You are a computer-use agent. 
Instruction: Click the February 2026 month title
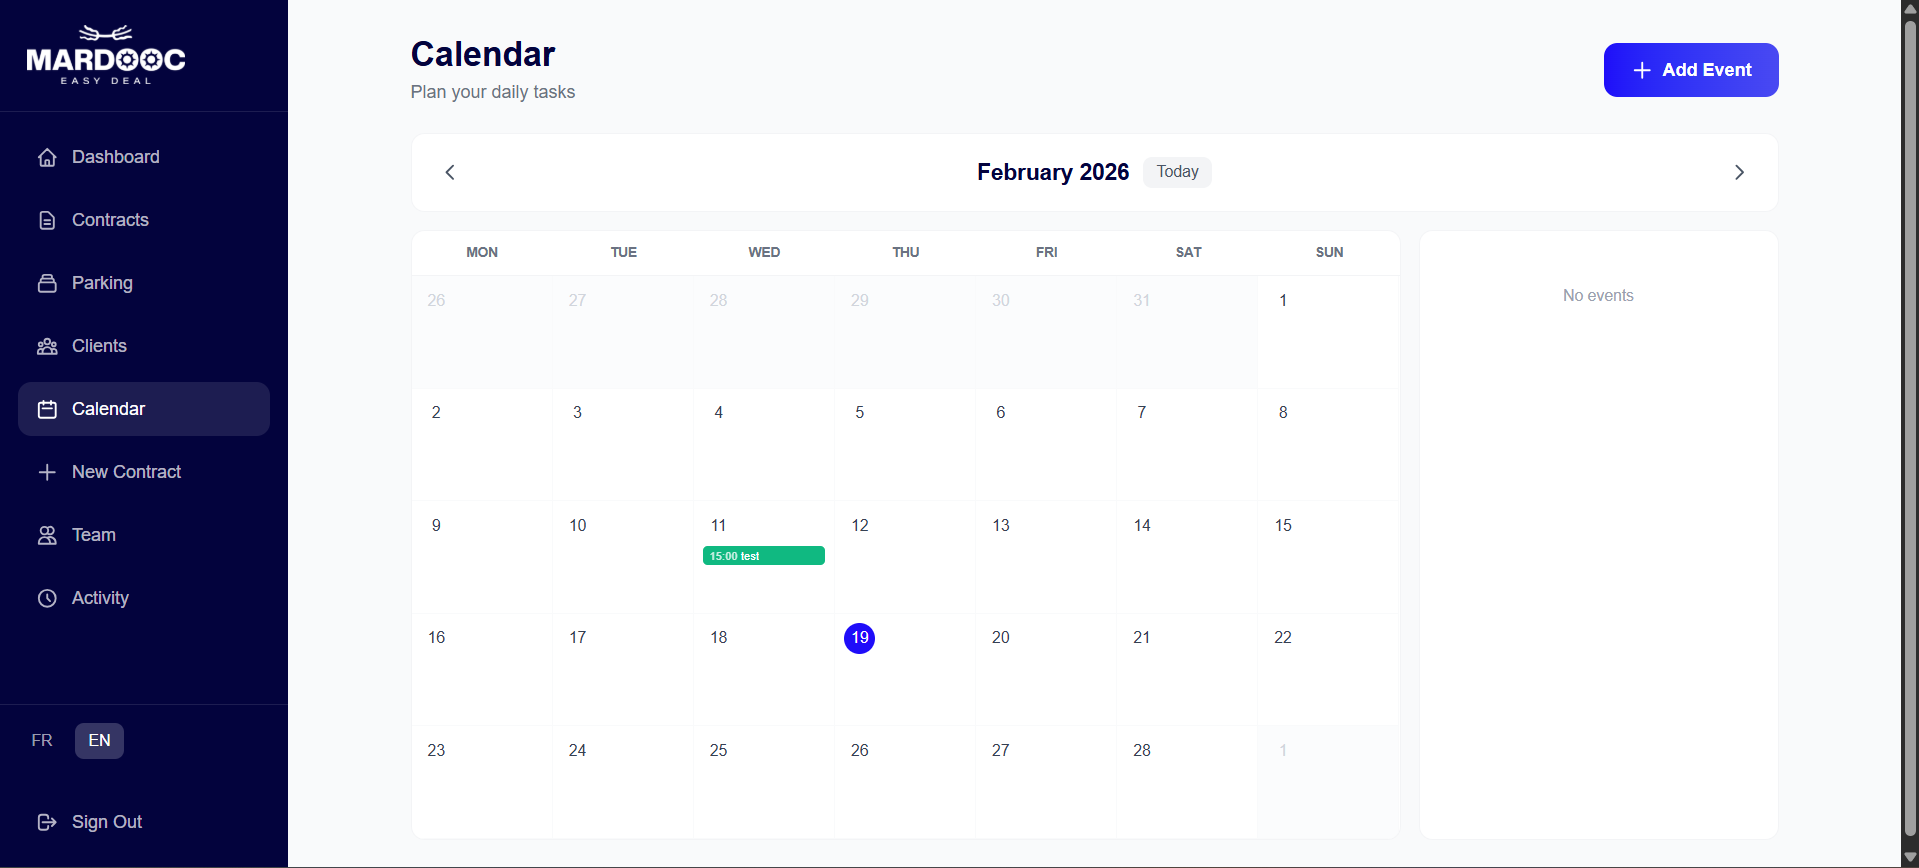tap(1053, 172)
